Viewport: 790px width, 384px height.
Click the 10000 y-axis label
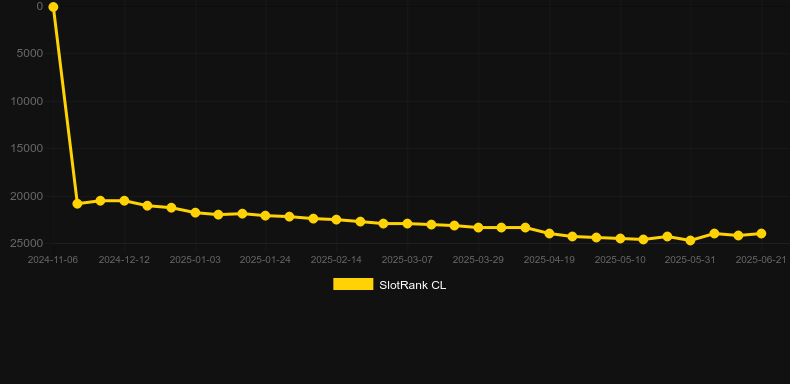27,101
